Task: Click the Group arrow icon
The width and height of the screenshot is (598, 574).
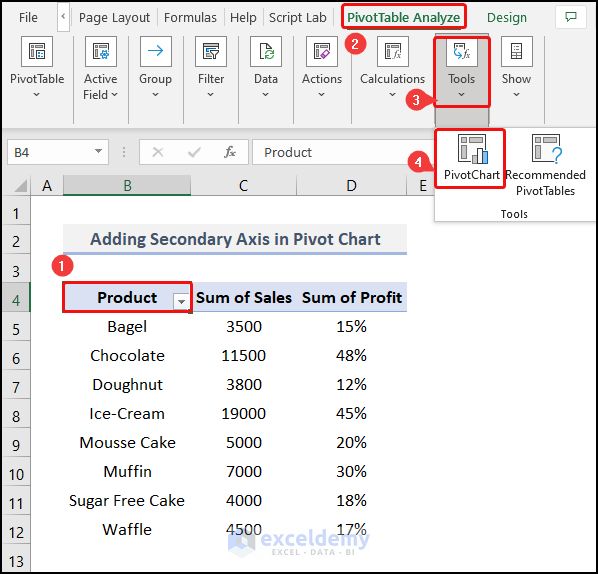Action: tap(156, 51)
